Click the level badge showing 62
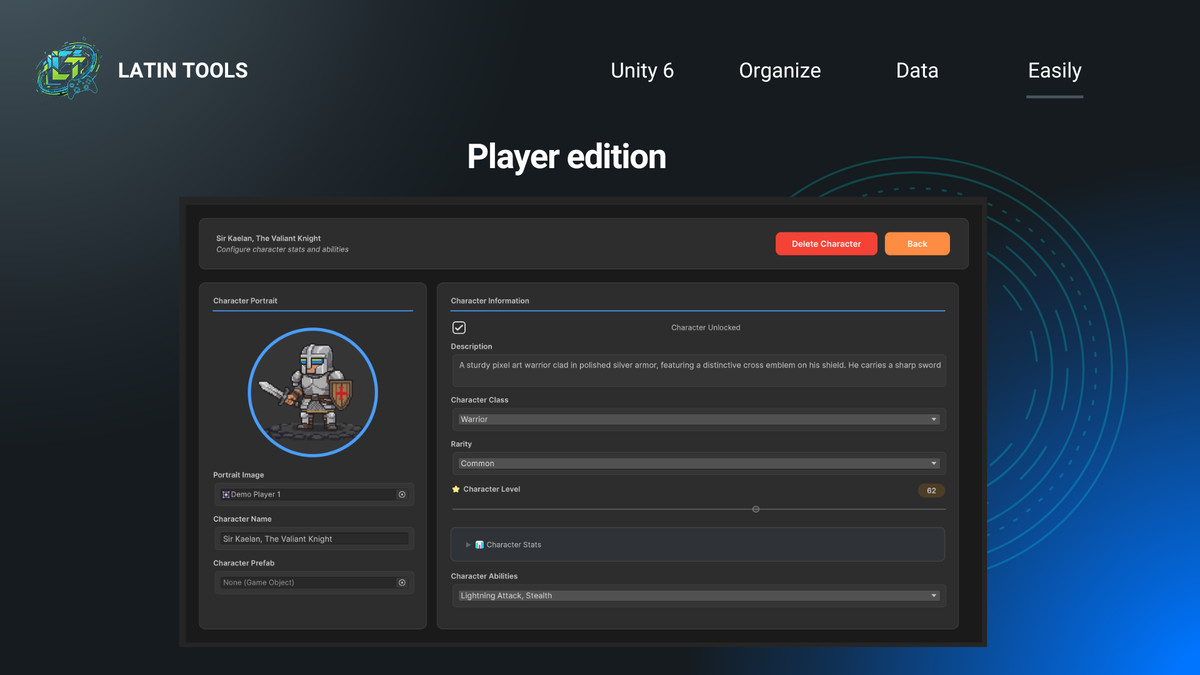Viewport: 1200px width, 675px height. (x=931, y=490)
